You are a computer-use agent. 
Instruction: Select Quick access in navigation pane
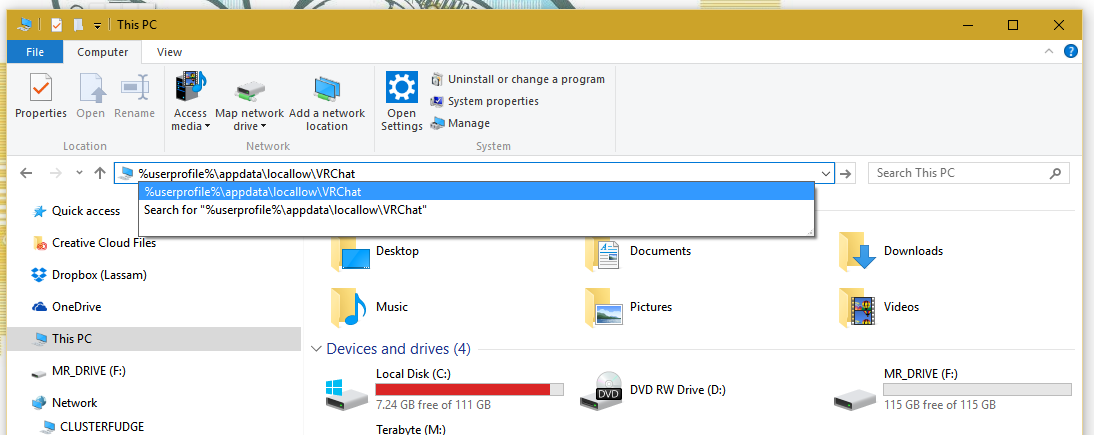[77, 211]
